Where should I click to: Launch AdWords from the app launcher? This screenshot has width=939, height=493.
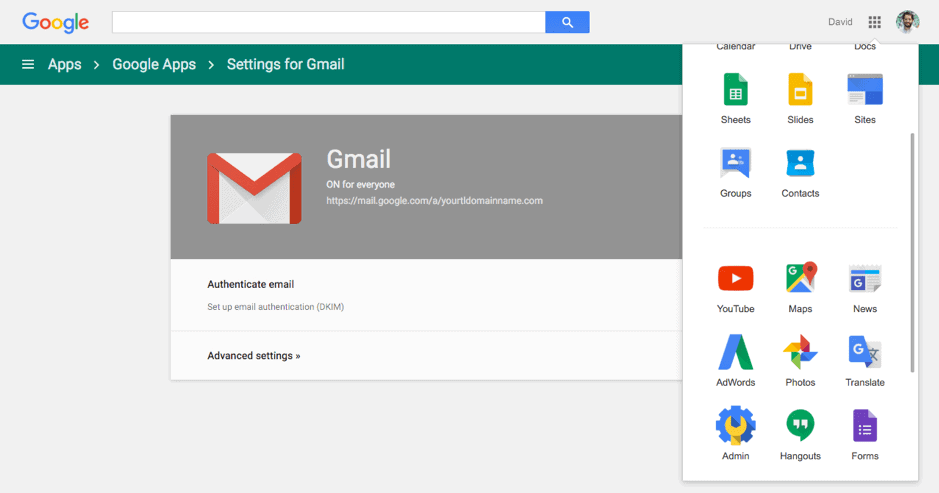tap(735, 353)
